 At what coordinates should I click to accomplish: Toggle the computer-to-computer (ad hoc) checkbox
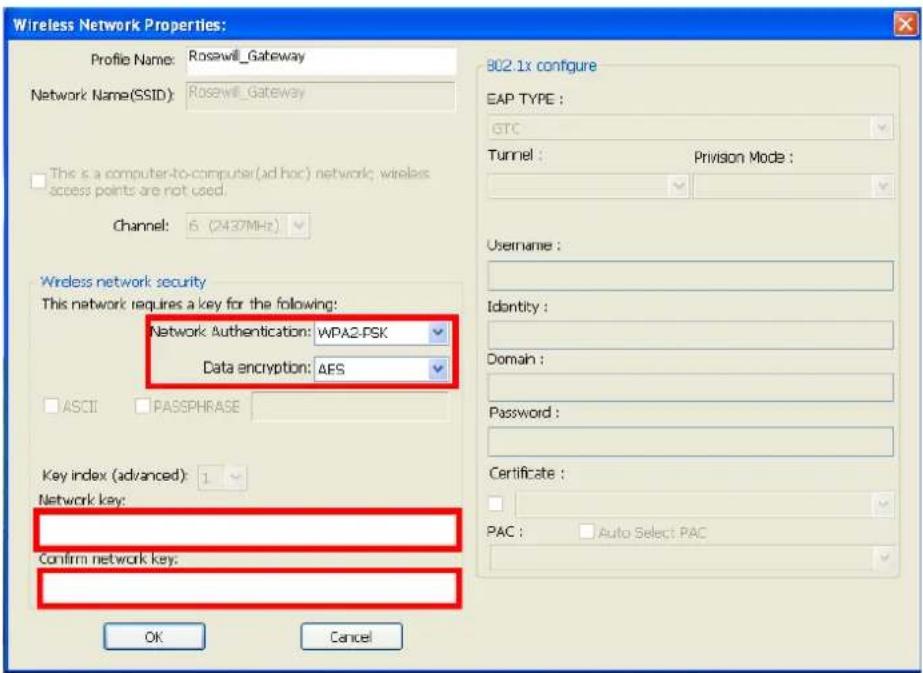[38, 181]
